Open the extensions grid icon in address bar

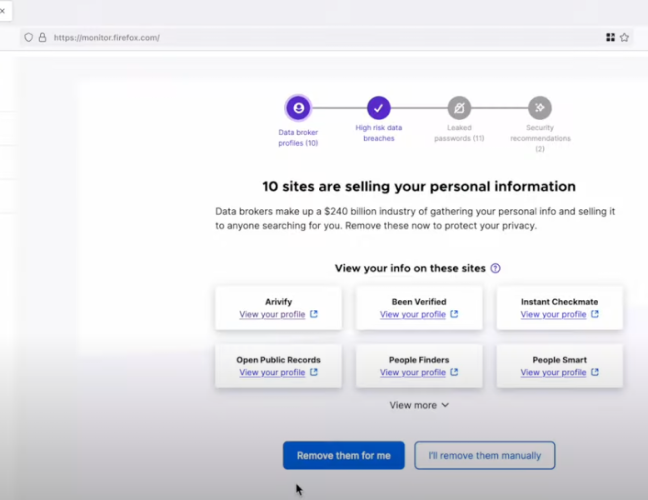coord(610,38)
